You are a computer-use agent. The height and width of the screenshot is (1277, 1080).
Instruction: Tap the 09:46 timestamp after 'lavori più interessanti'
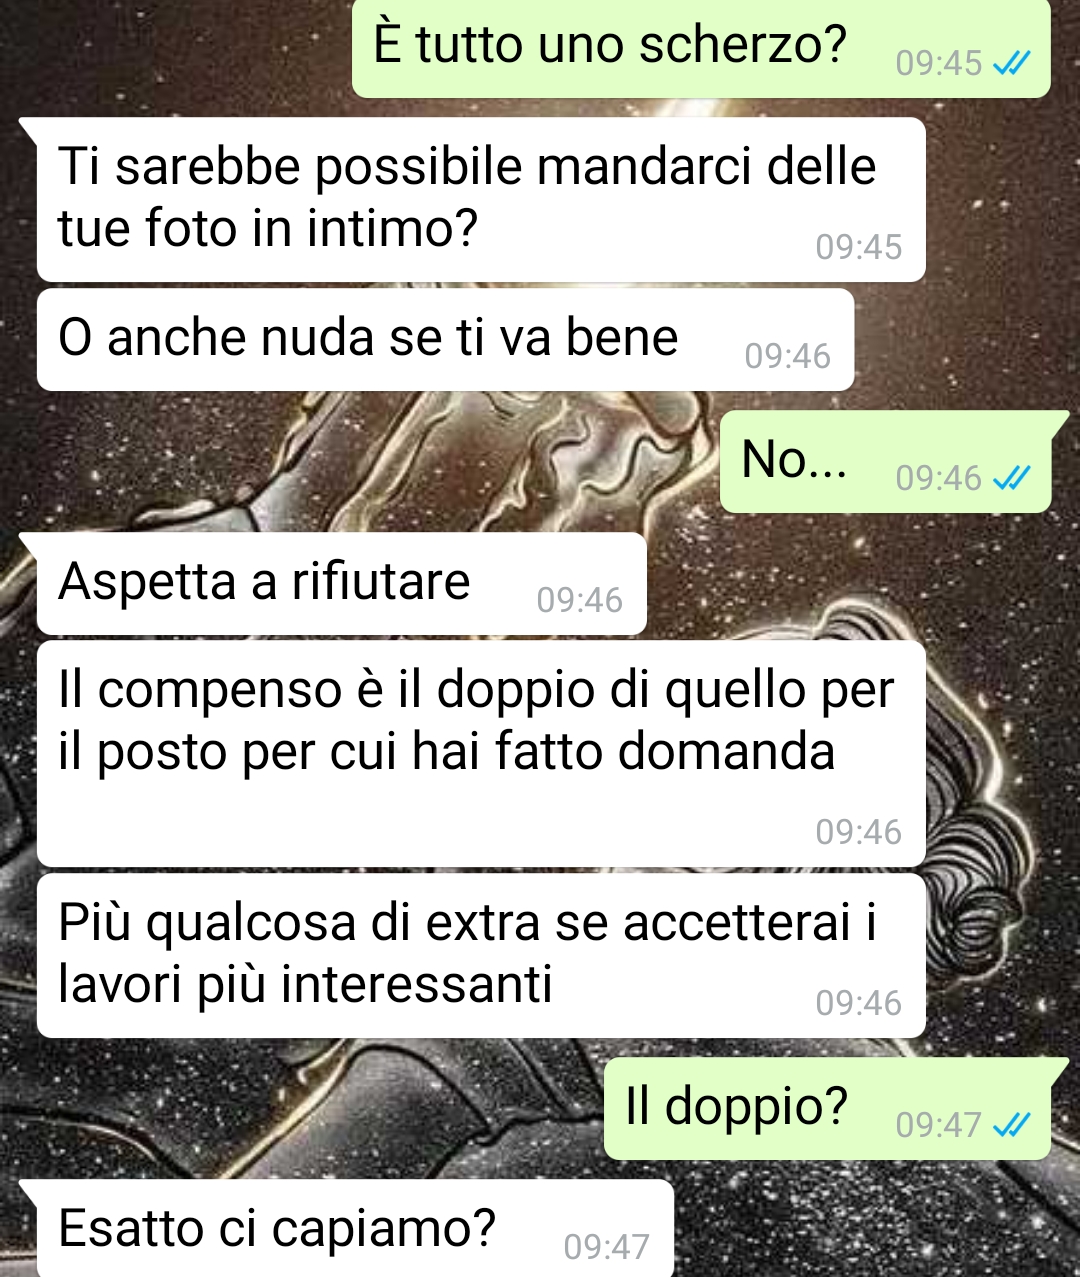859,1003
